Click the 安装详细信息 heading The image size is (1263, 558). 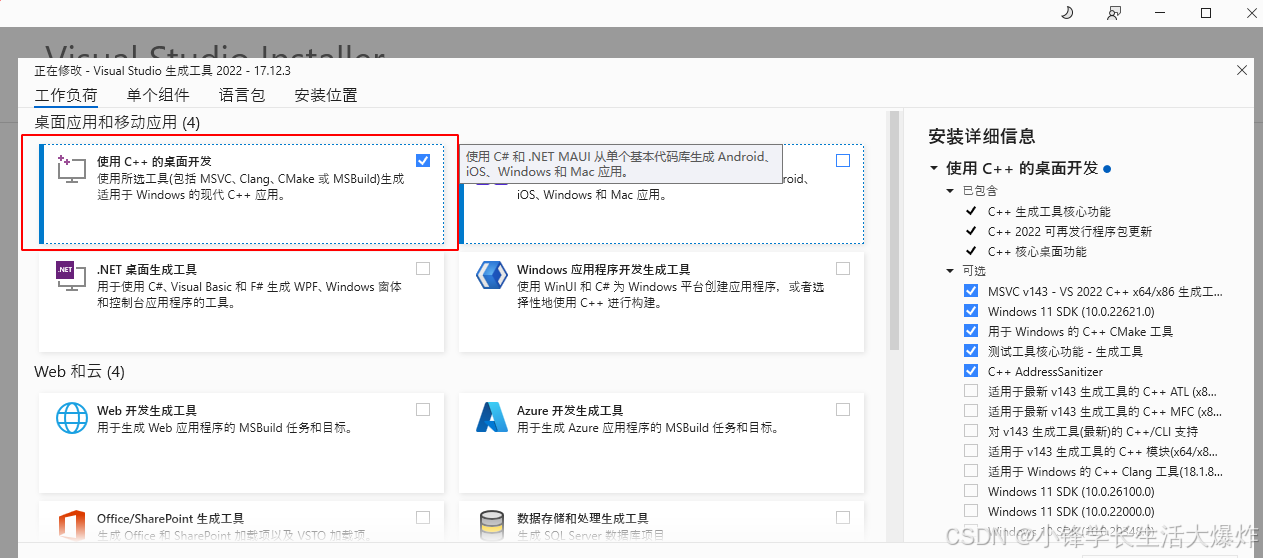pos(982,137)
